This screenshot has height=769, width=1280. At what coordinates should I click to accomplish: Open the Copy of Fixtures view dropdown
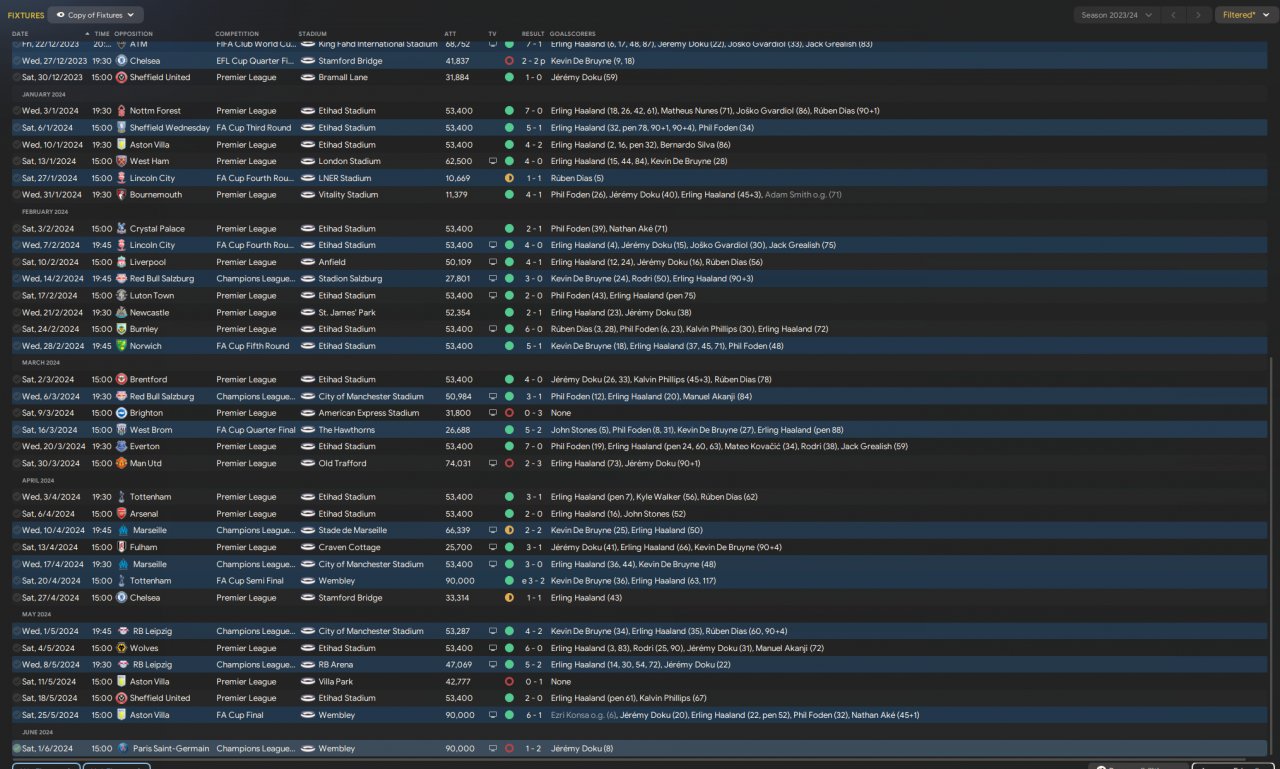coord(96,15)
